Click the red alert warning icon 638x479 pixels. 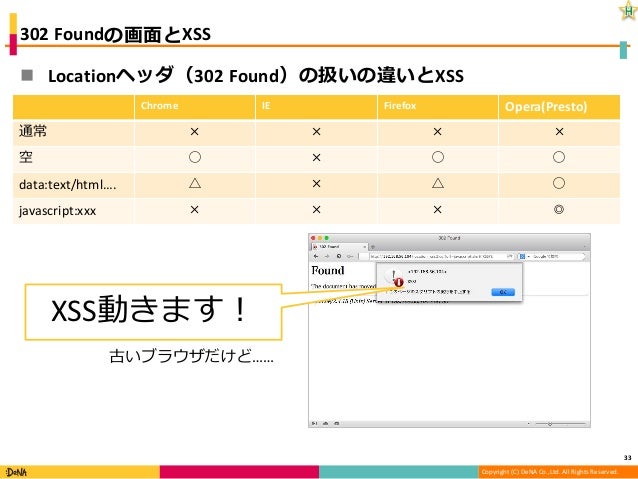coord(398,282)
